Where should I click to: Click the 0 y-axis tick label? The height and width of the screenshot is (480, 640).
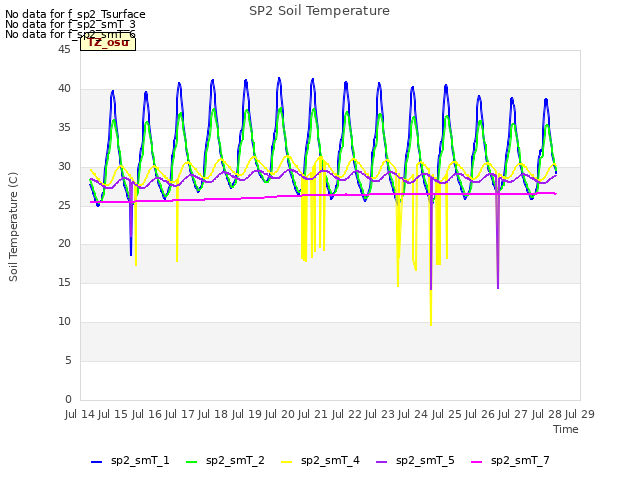point(68,400)
